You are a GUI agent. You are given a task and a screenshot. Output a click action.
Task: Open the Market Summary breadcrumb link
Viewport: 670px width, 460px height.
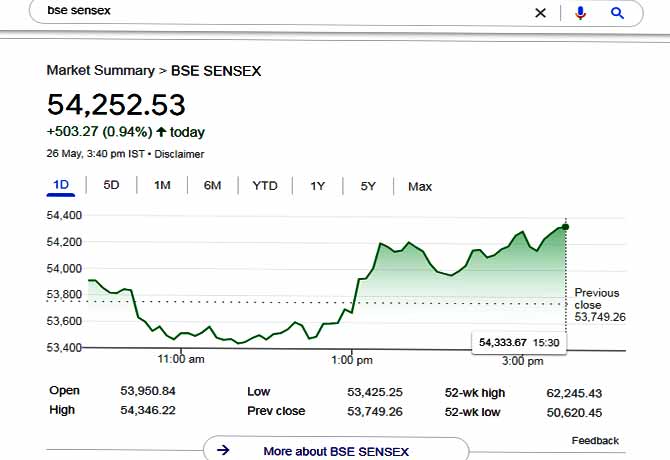coord(100,70)
